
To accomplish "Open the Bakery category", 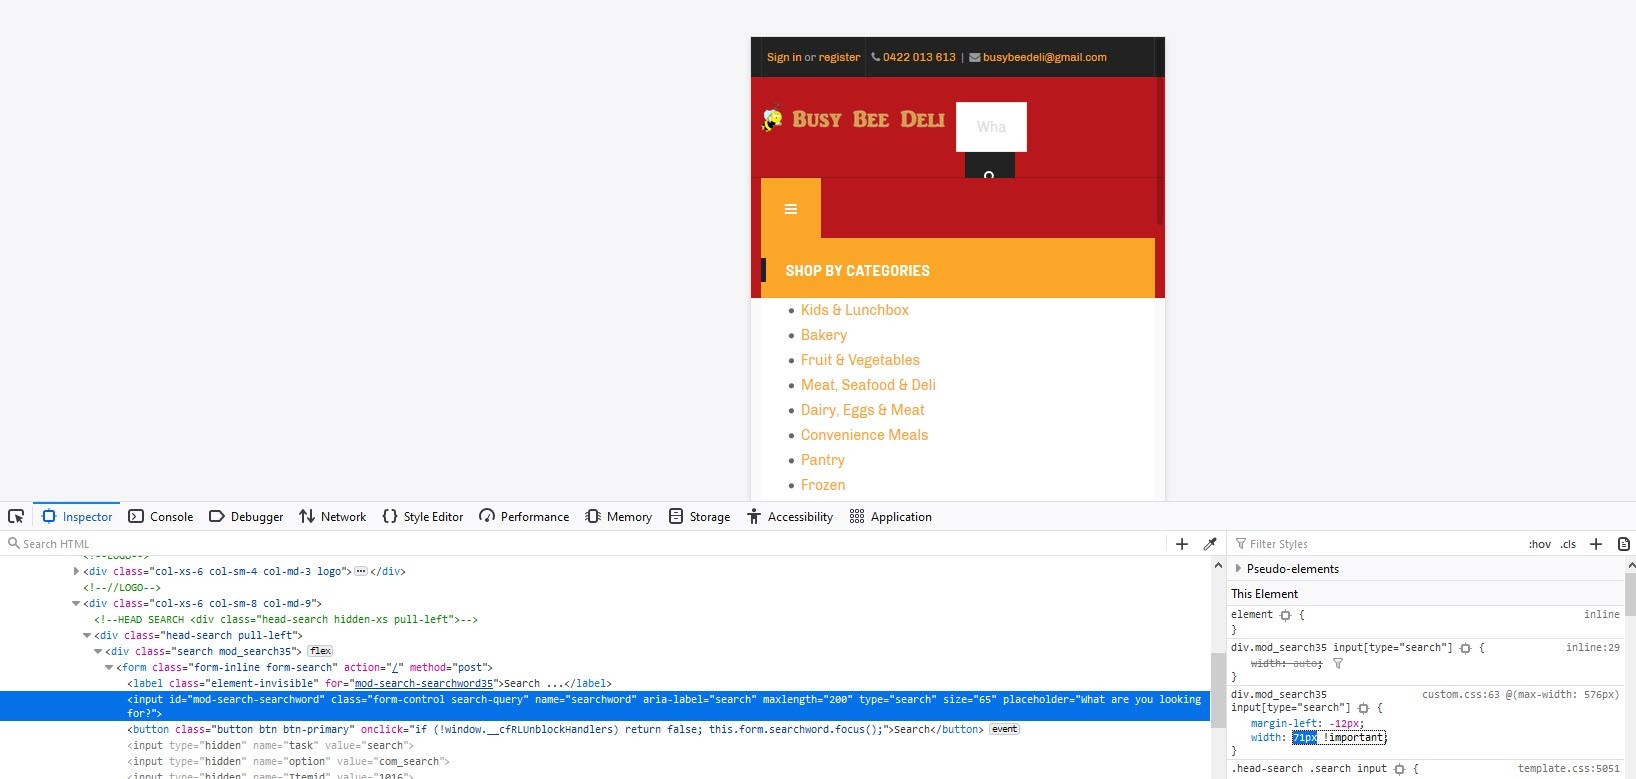I will [824, 335].
